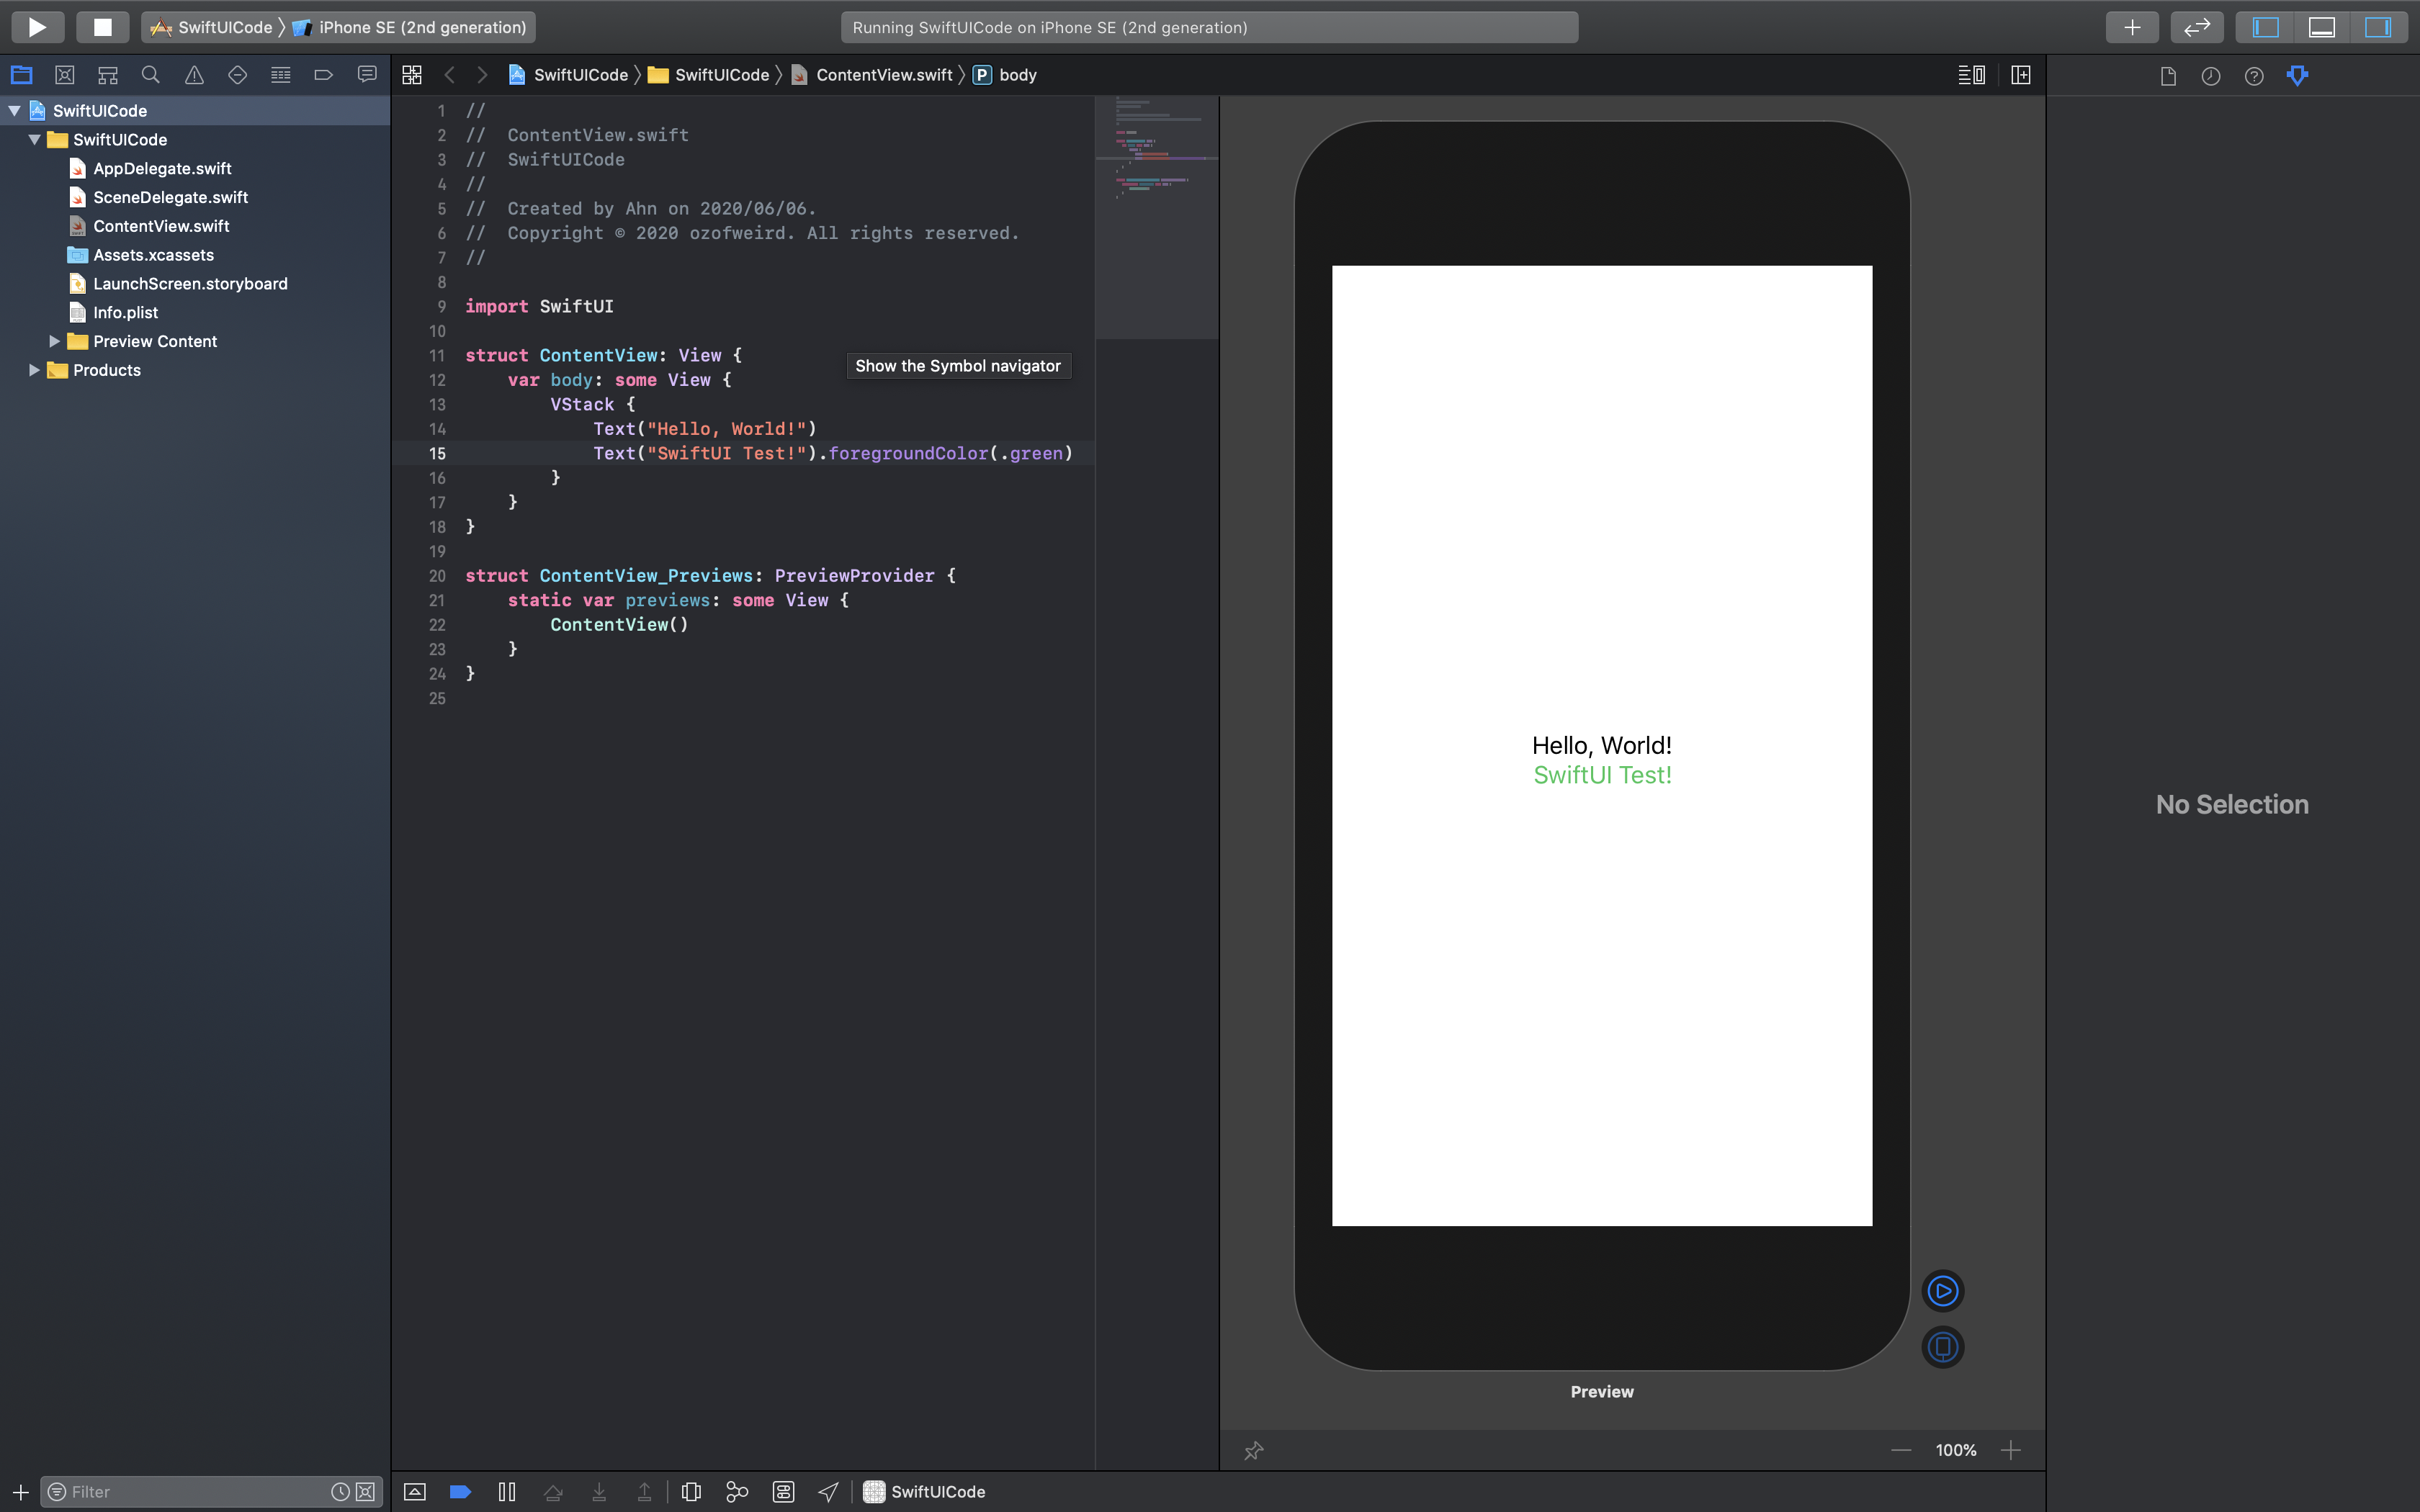This screenshot has height=1512, width=2420.
Task: Expand the Preview Content folder
Action: (55, 341)
